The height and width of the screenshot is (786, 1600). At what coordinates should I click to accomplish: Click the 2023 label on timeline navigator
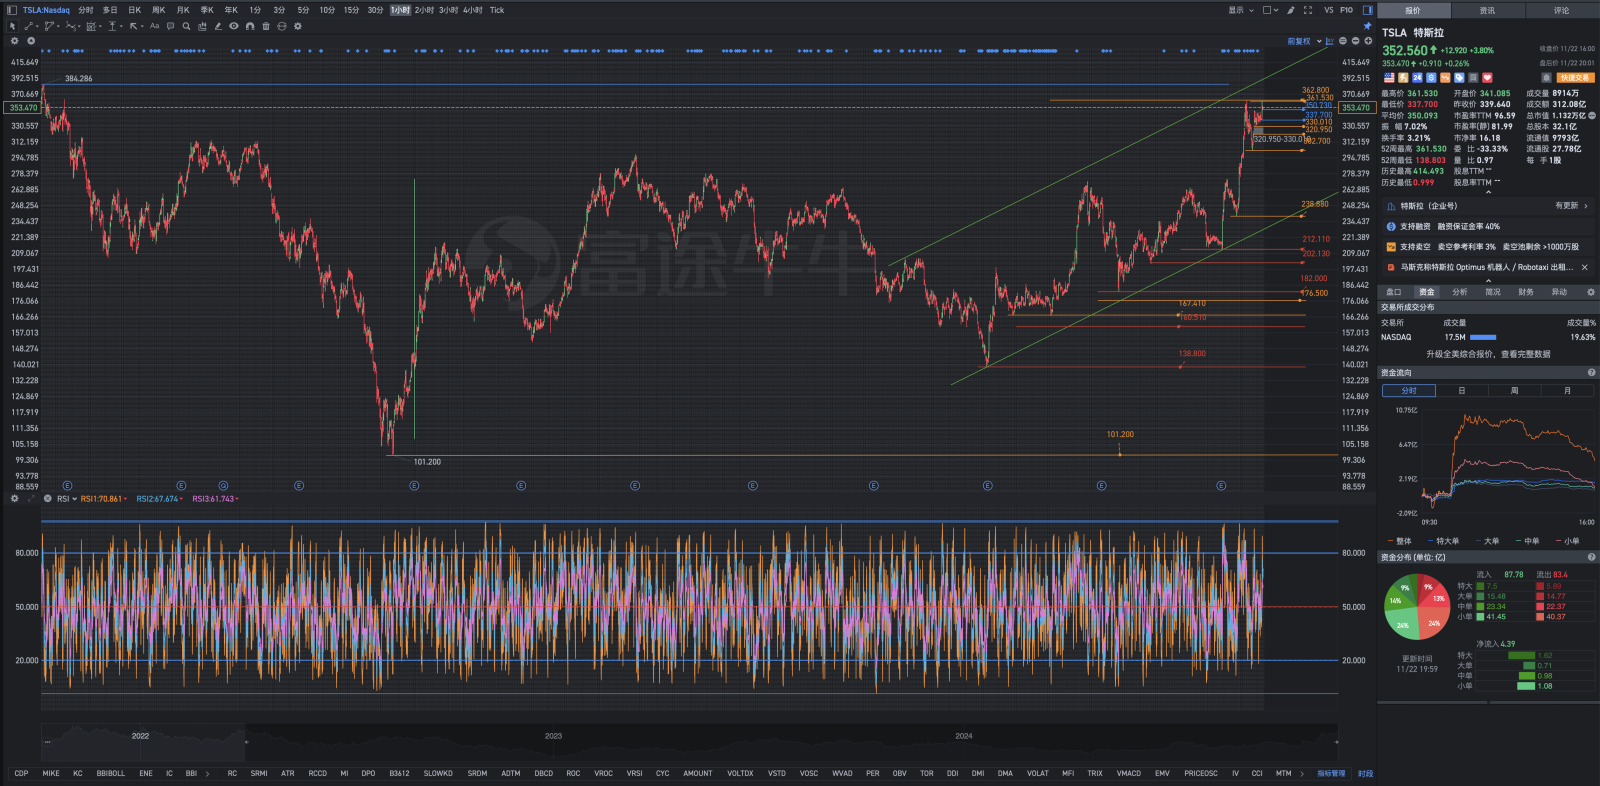(553, 736)
